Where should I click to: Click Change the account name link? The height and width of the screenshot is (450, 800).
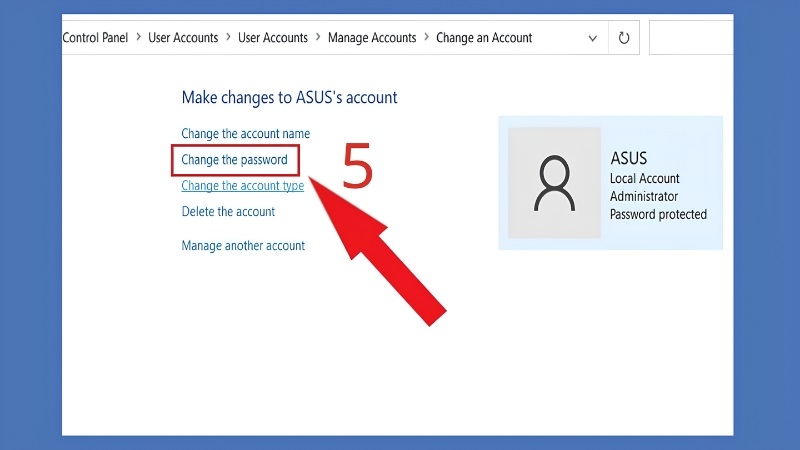click(245, 134)
